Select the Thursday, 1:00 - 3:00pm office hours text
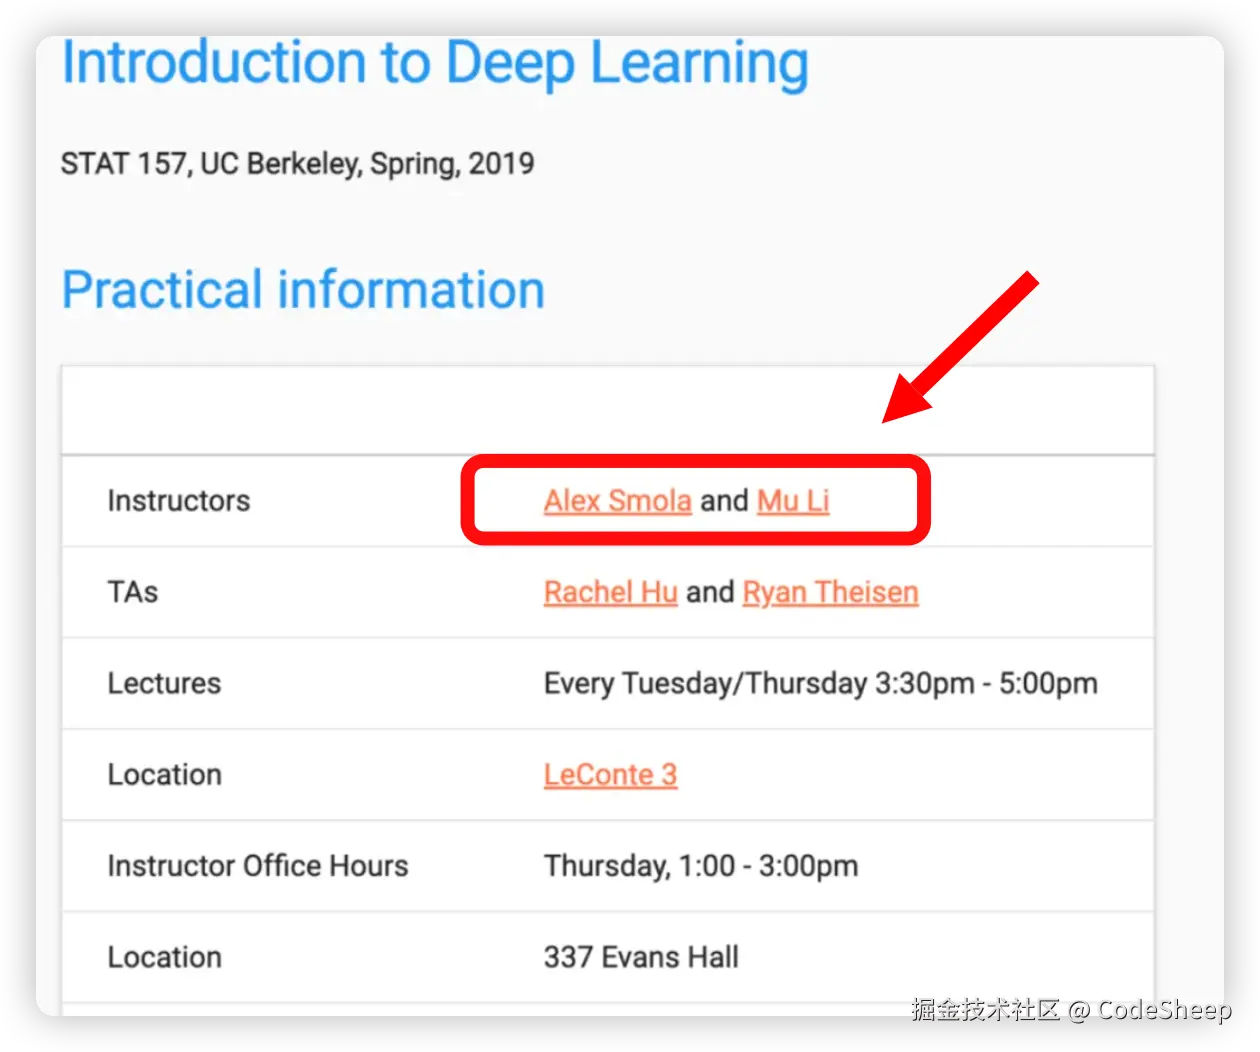The width and height of the screenshot is (1260, 1052). pos(701,865)
